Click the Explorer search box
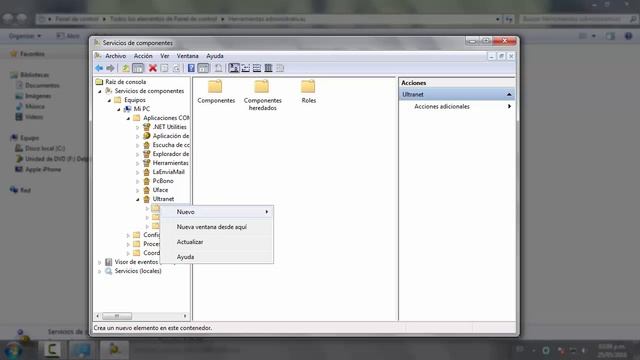 tap(579, 19)
